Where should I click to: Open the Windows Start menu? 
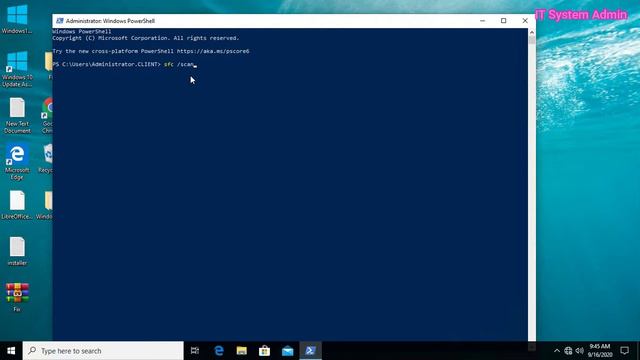click(11, 351)
